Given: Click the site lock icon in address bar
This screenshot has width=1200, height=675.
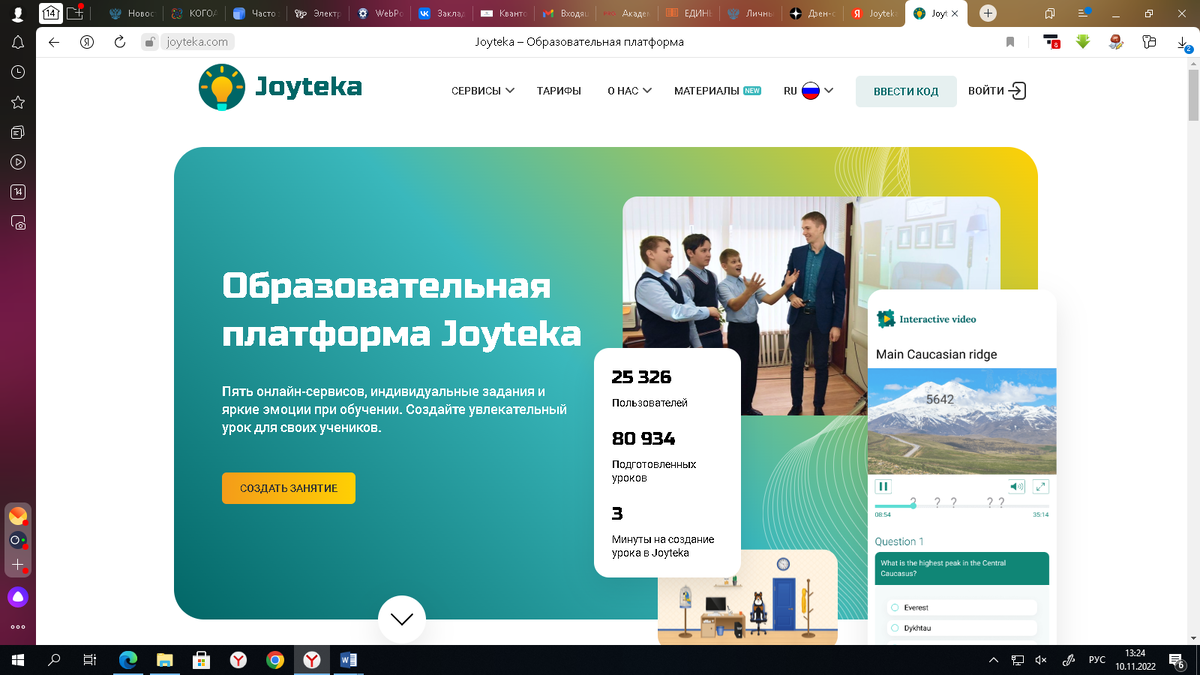Looking at the screenshot, I should pos(150,42).
